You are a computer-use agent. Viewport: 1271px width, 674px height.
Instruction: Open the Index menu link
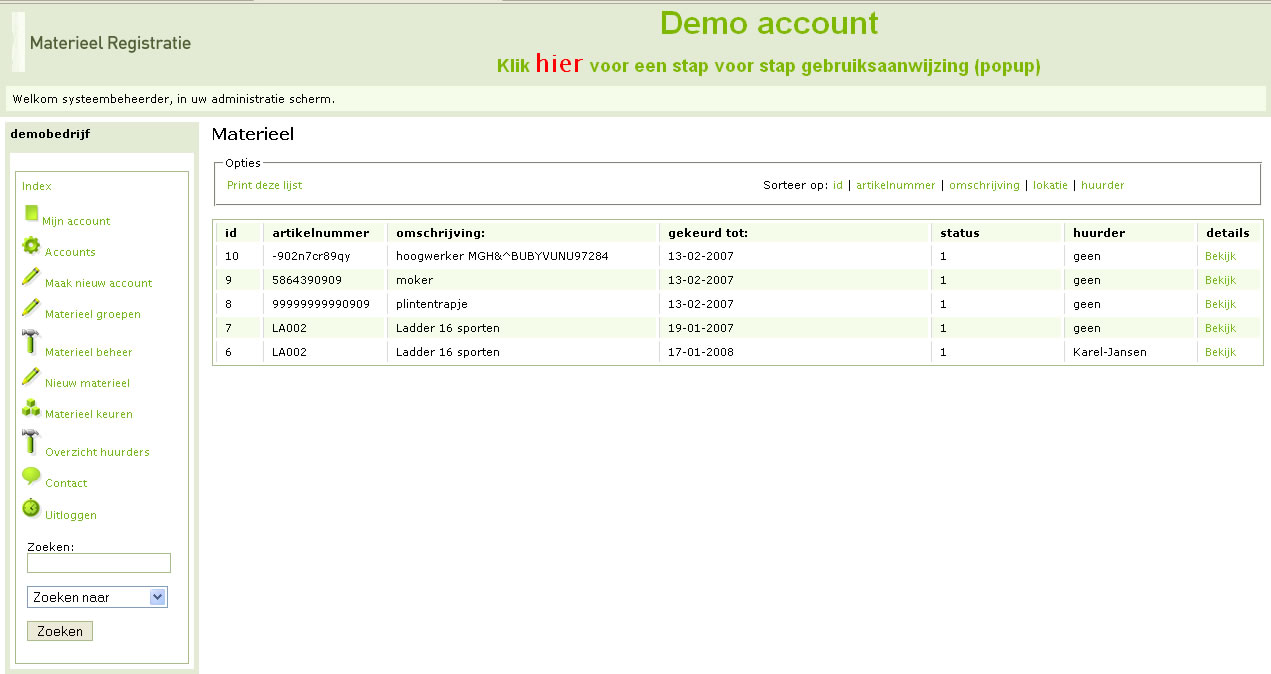[x=37, y=186]
